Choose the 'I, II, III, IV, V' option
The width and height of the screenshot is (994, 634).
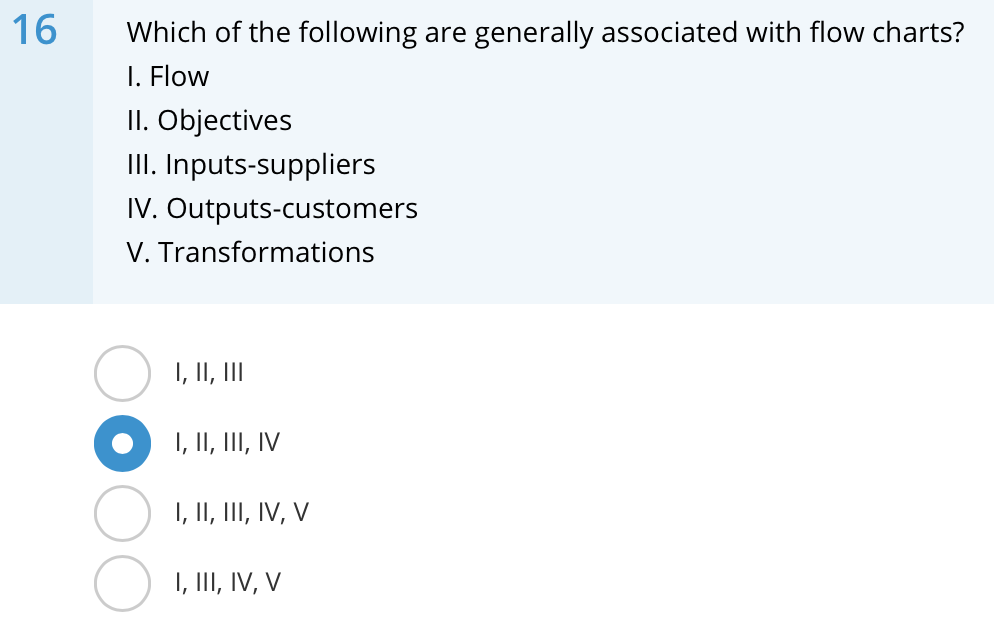[x=122, y=513]
